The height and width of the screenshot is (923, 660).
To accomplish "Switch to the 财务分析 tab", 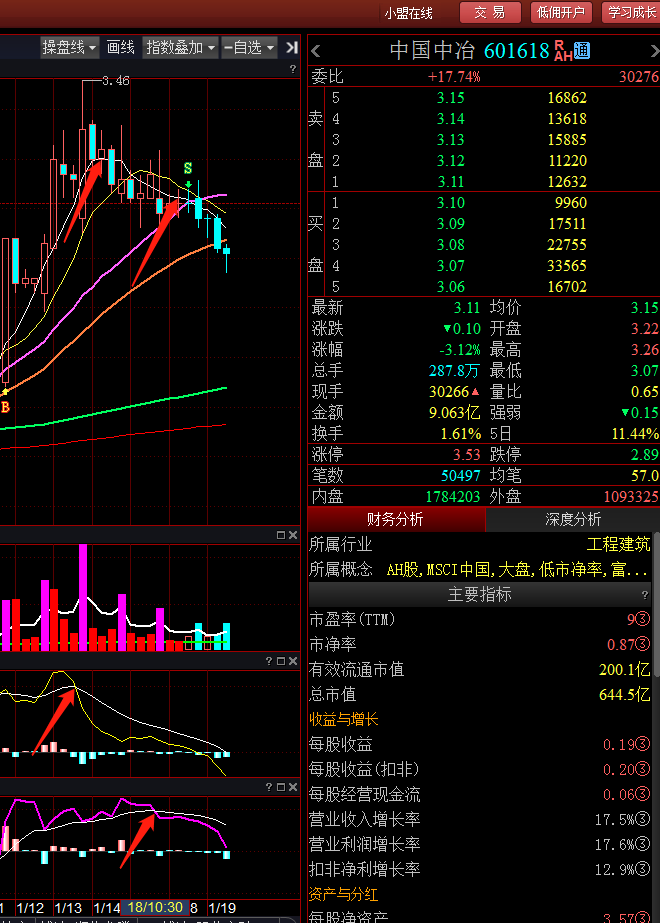I will click(x=396, y=519).
